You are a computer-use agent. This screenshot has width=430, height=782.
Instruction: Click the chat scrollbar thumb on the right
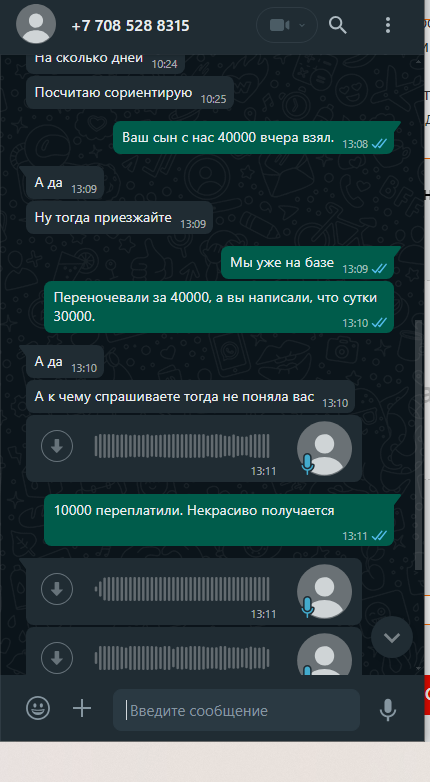tap(419, 444)
